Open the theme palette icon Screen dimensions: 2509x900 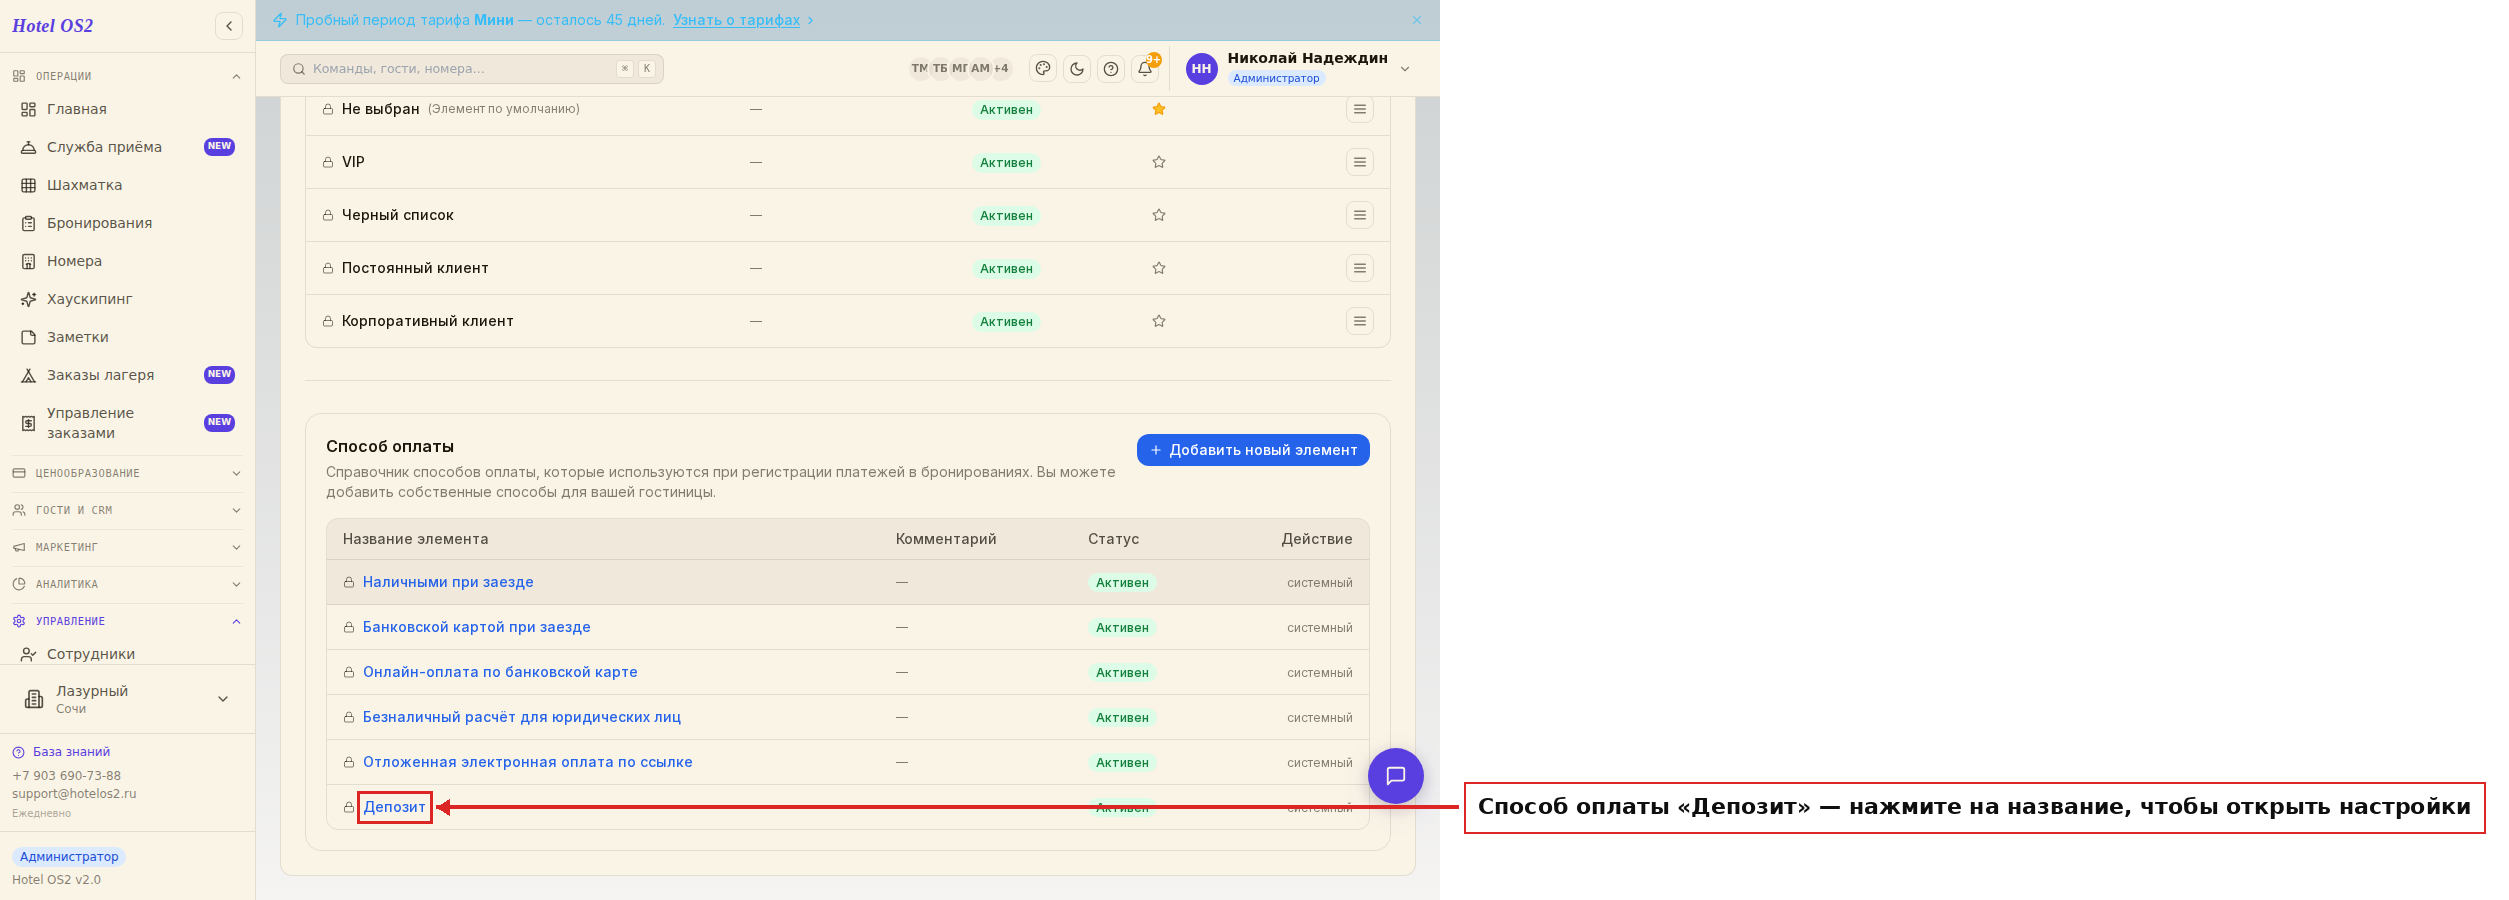coord(1043,69)
